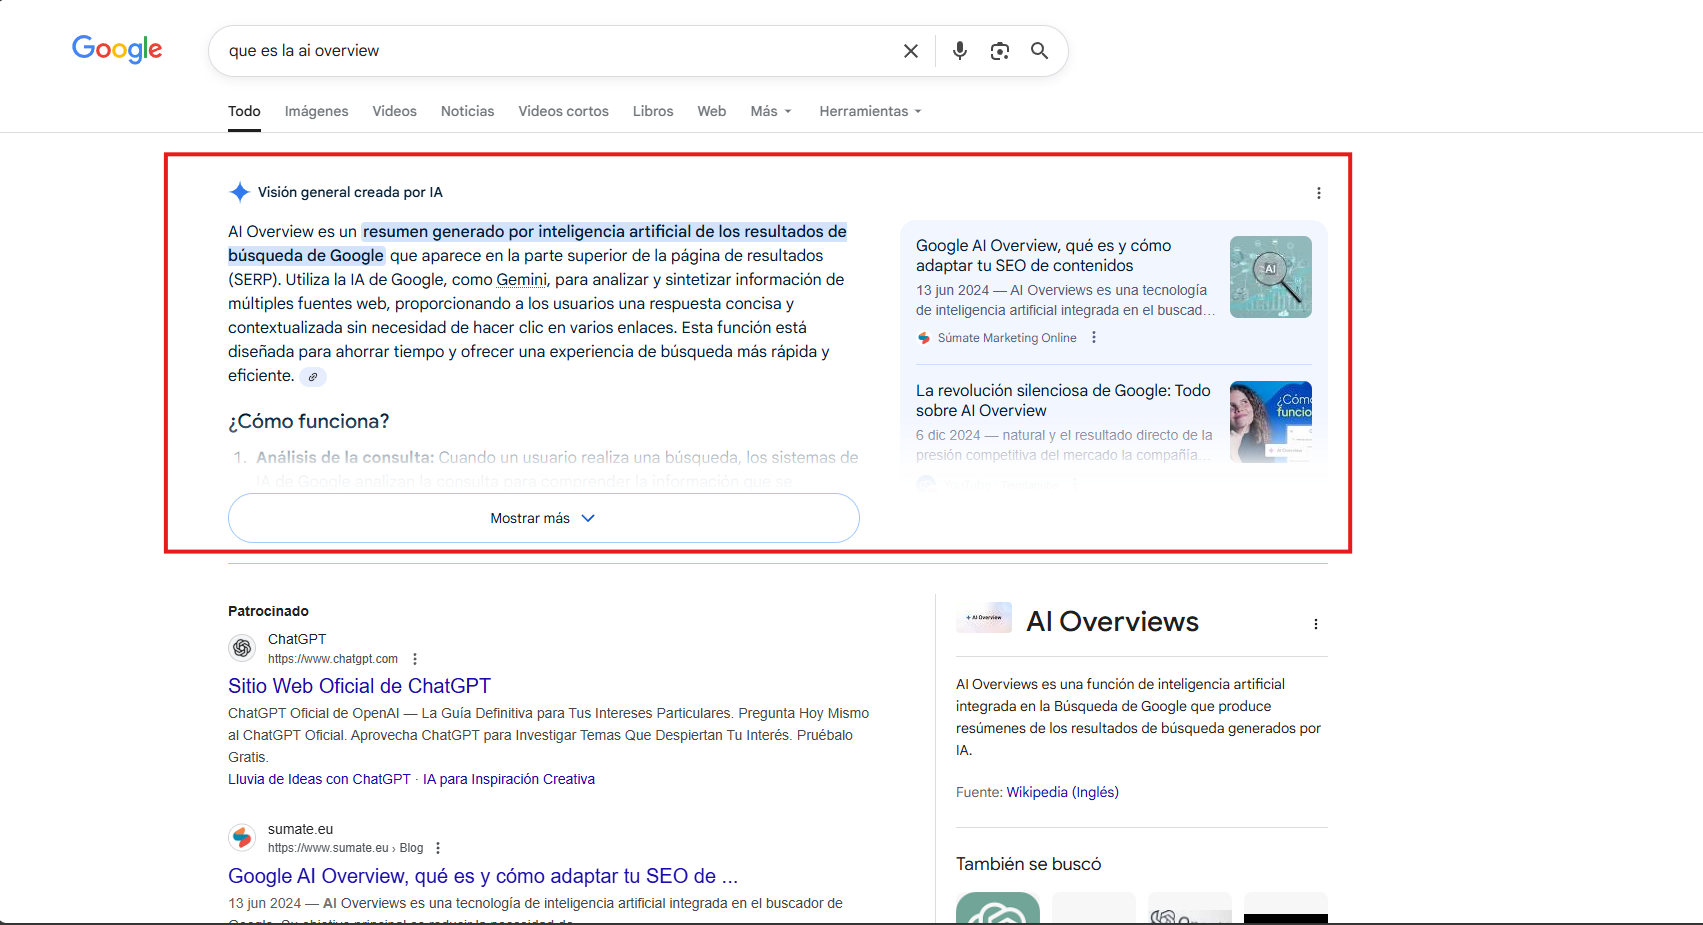Click the Gemini link in AI overview text
The height and width of the screenshot is (925, 1703).
point(522,280)
